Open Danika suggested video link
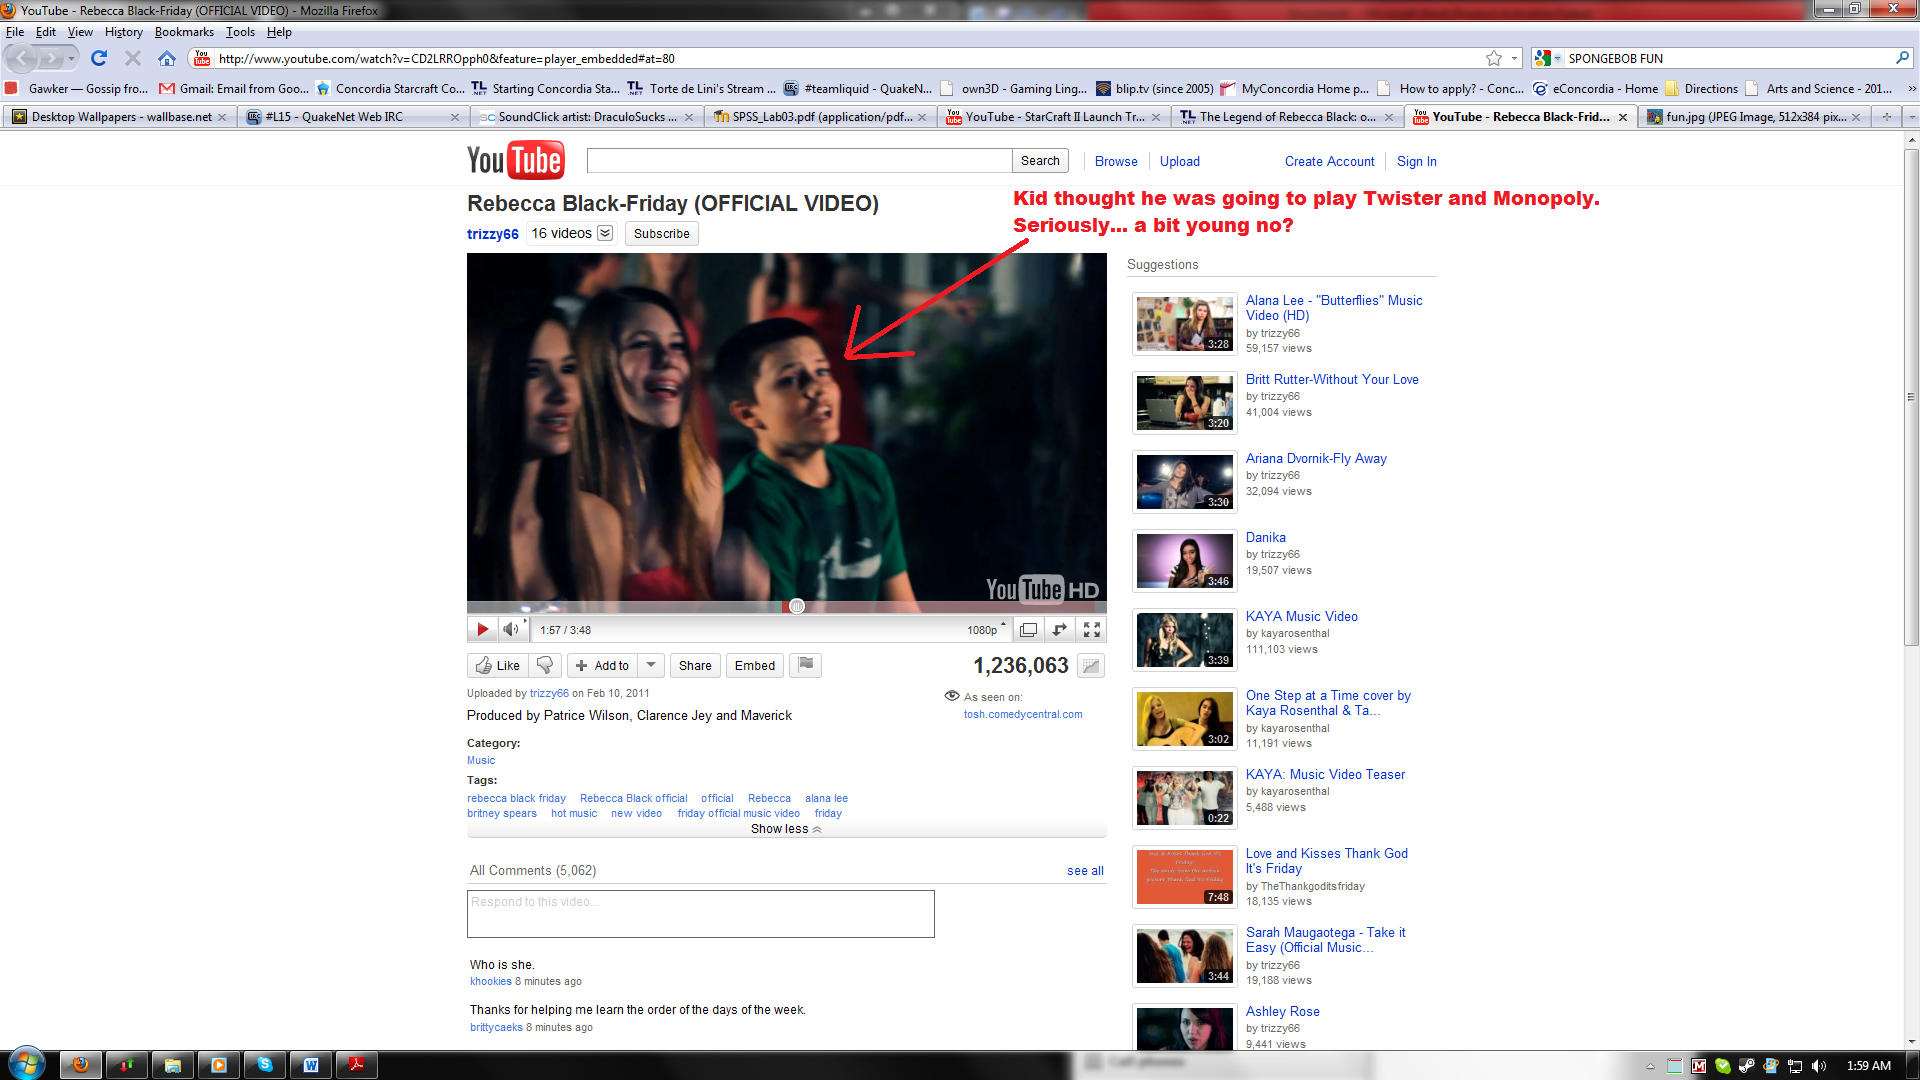 1265,537
